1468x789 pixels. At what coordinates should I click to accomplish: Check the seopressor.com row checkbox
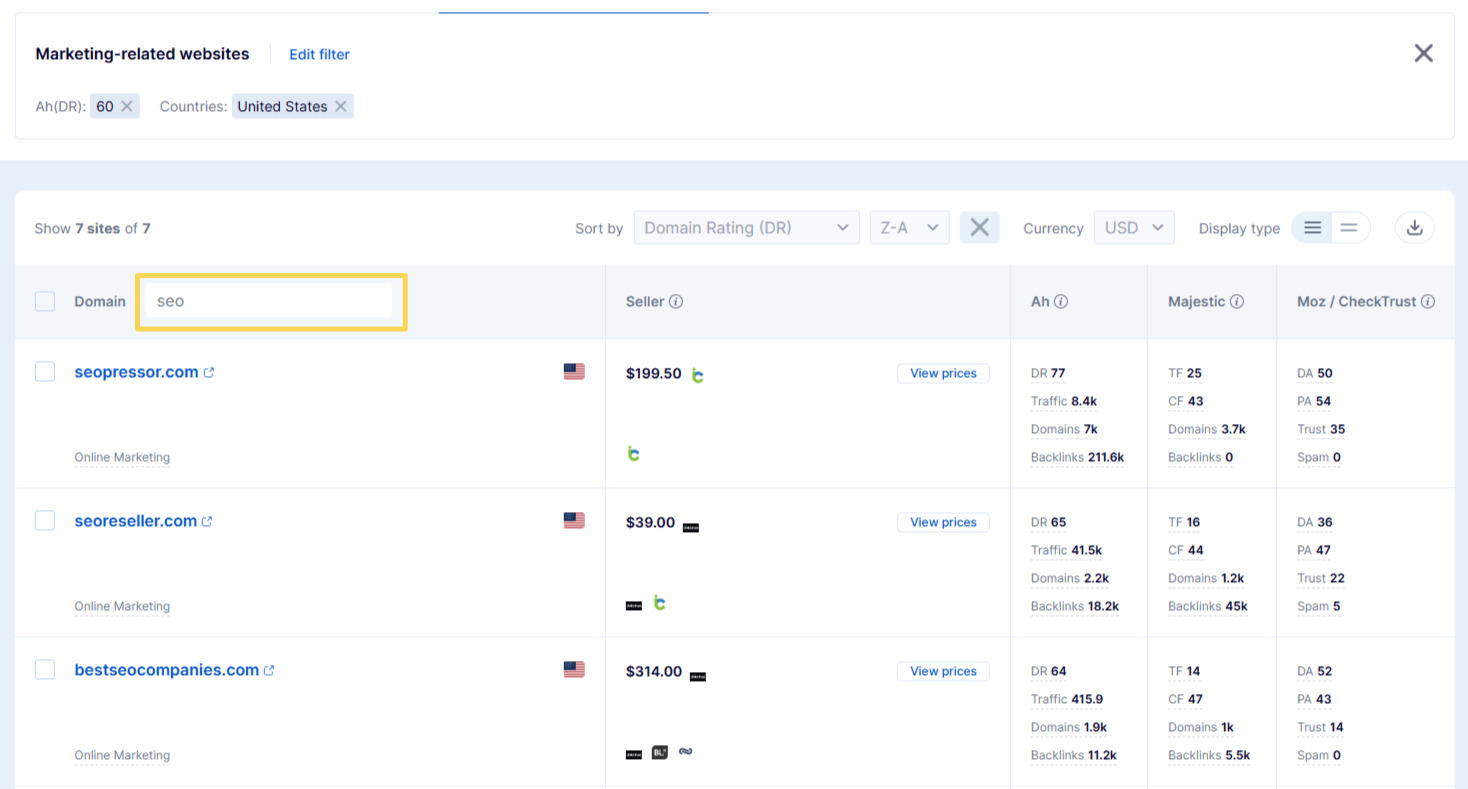pyautogui.click(x=45, y=372)
